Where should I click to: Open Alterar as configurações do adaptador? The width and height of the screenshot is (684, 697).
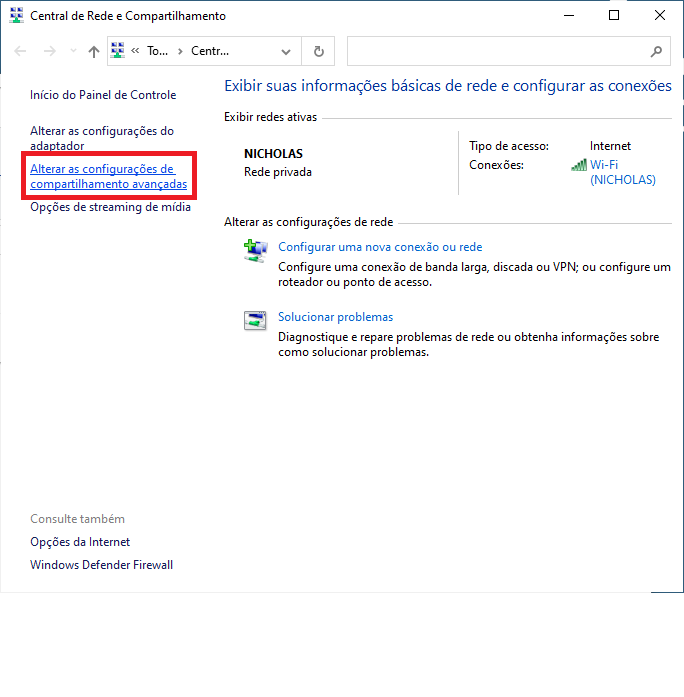tap(102, 138)
